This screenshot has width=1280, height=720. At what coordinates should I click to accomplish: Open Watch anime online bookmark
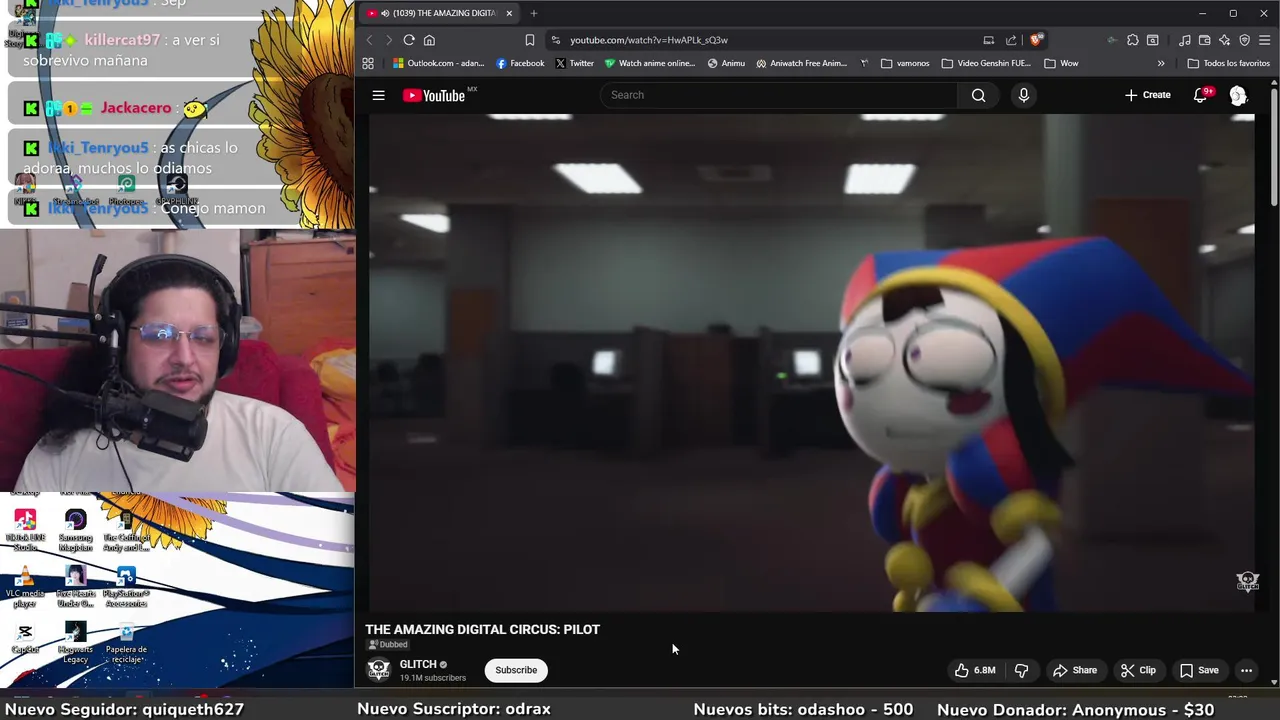650,63
